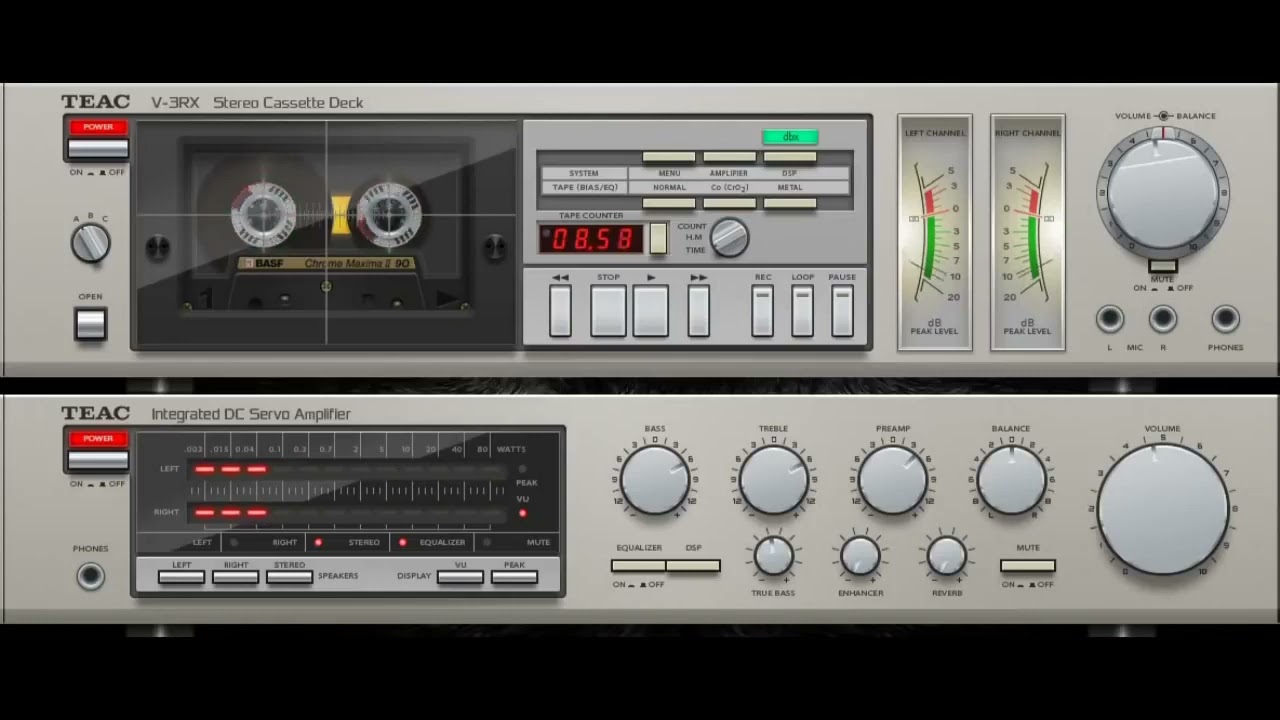Switch the display to PEAK mode
Viewport: 1280px width, 720px height.
pos(514,576)
